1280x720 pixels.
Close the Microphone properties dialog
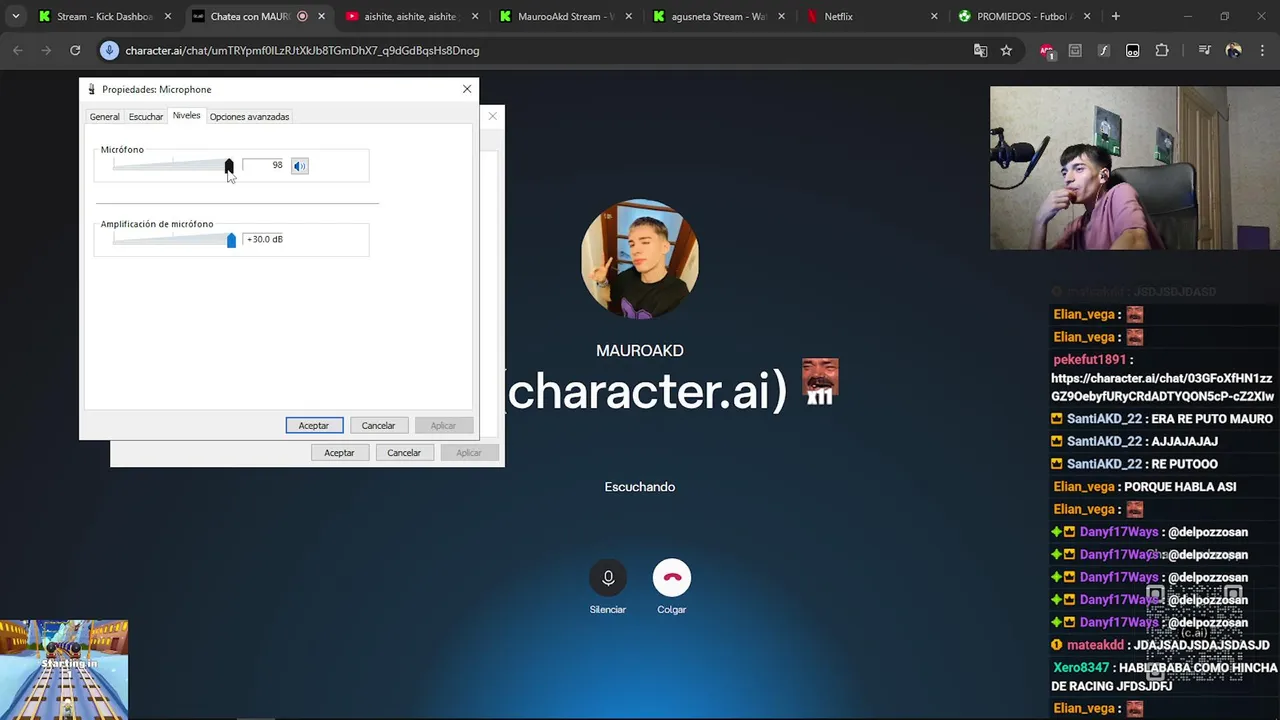467,89
